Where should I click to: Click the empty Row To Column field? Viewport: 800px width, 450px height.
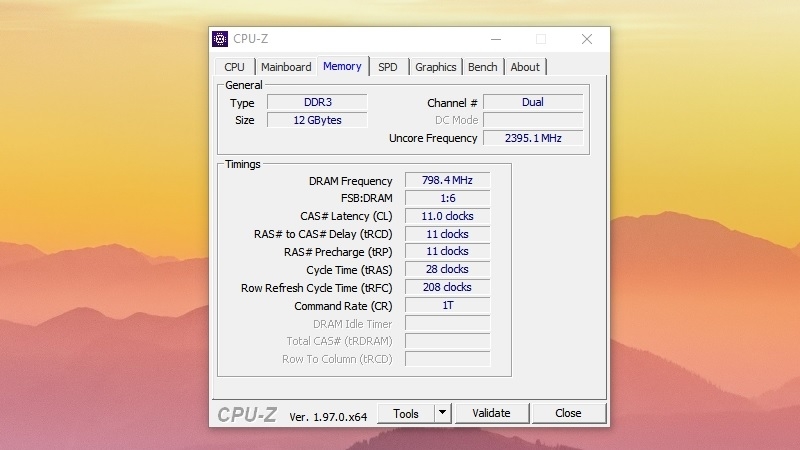pos(447,359)
